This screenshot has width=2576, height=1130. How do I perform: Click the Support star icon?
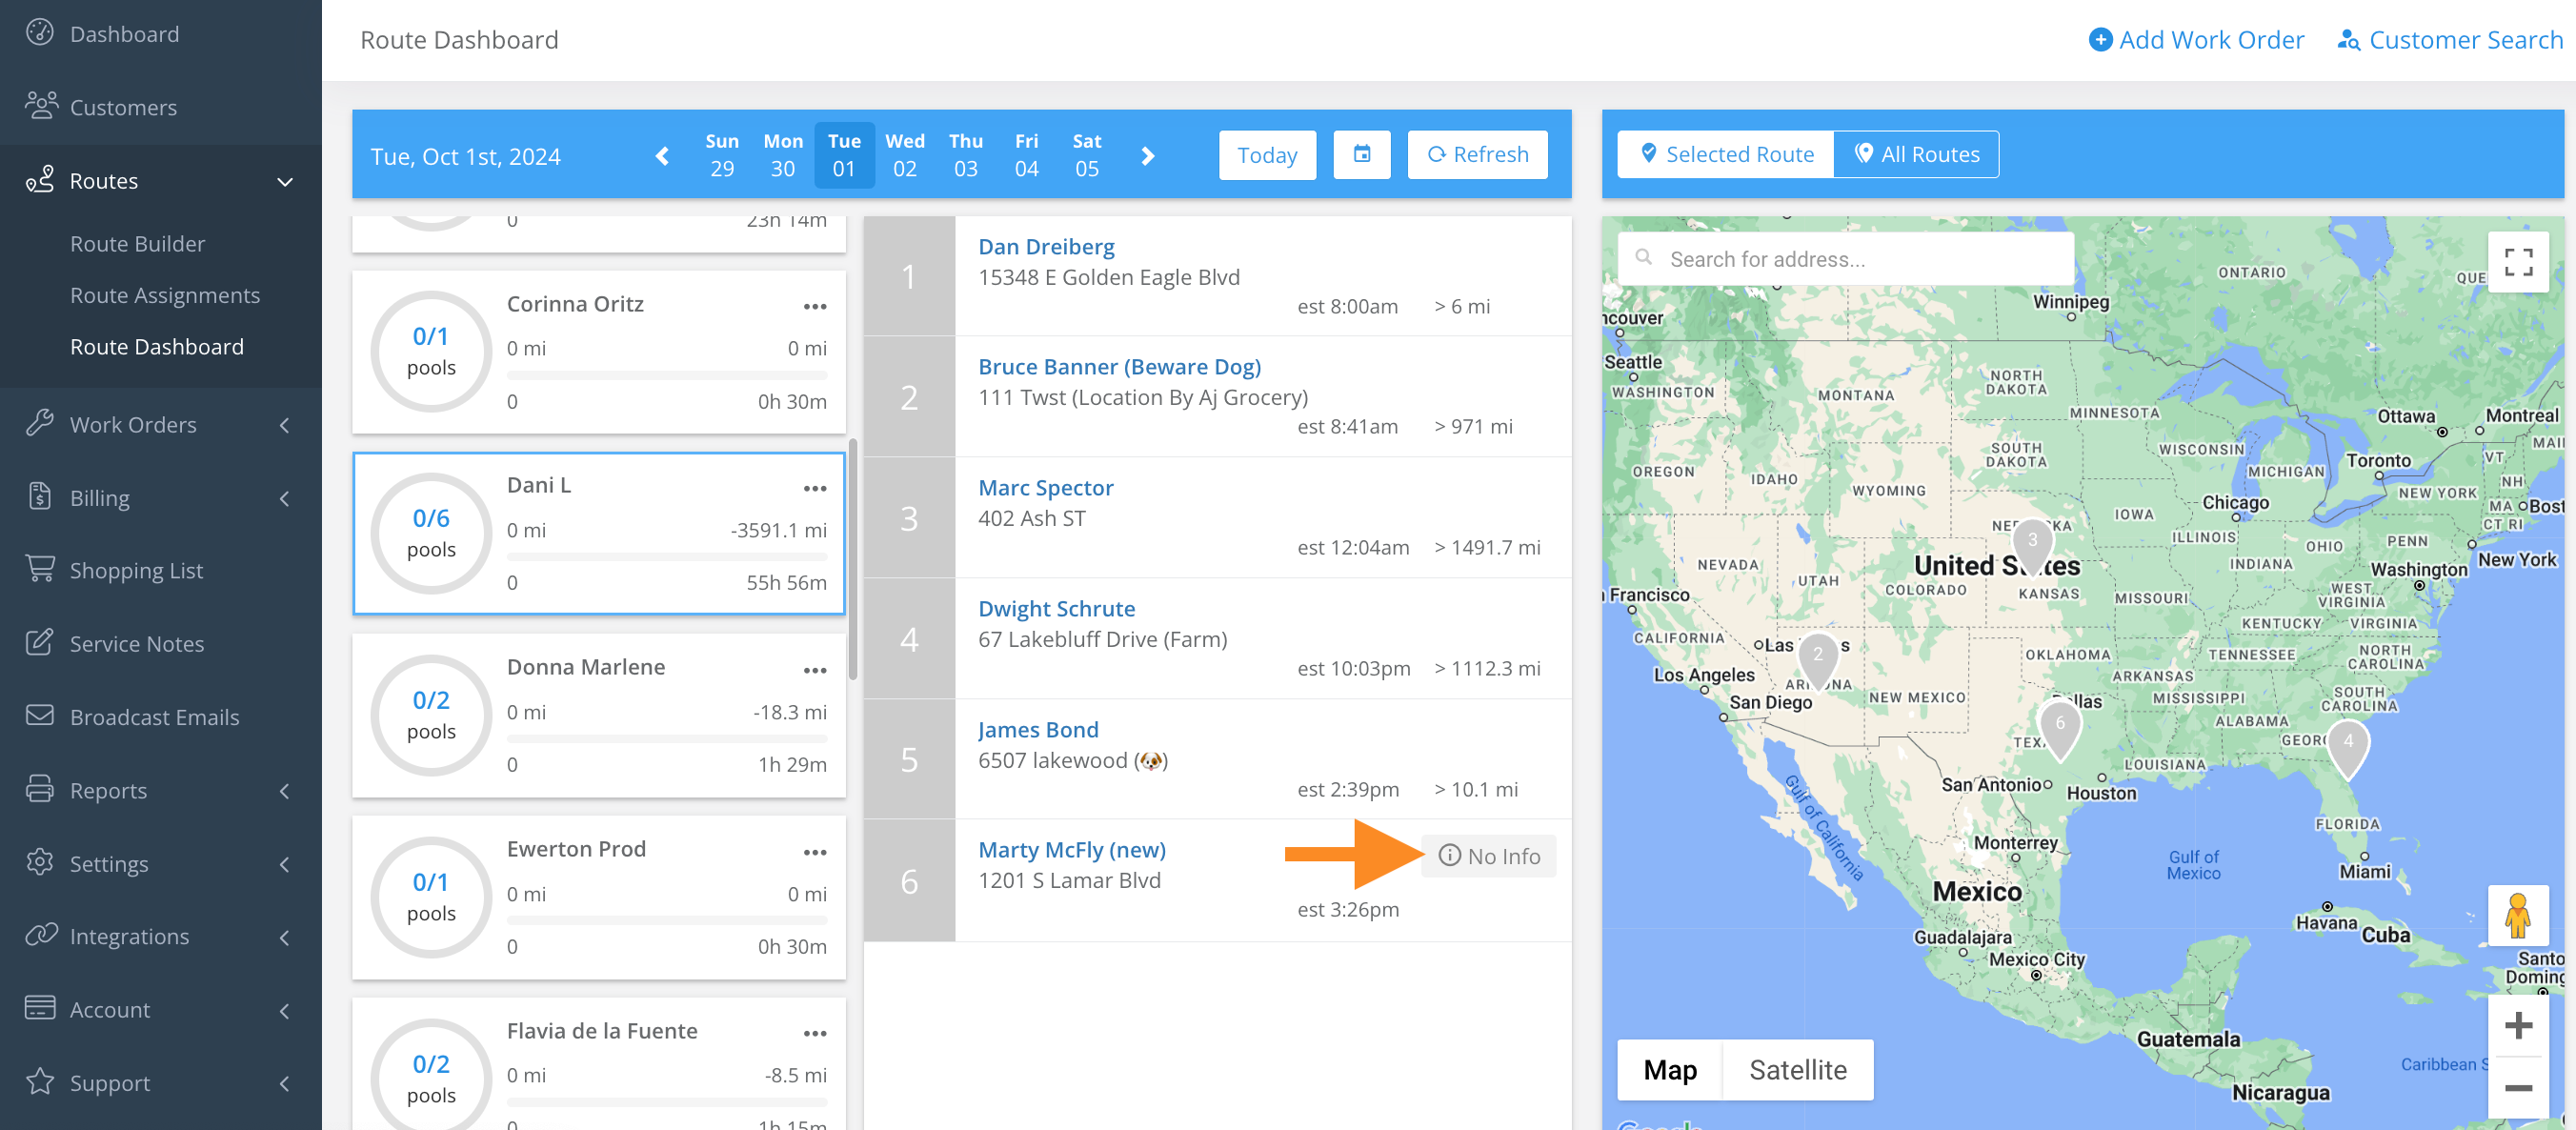[x=40, y=1081]
